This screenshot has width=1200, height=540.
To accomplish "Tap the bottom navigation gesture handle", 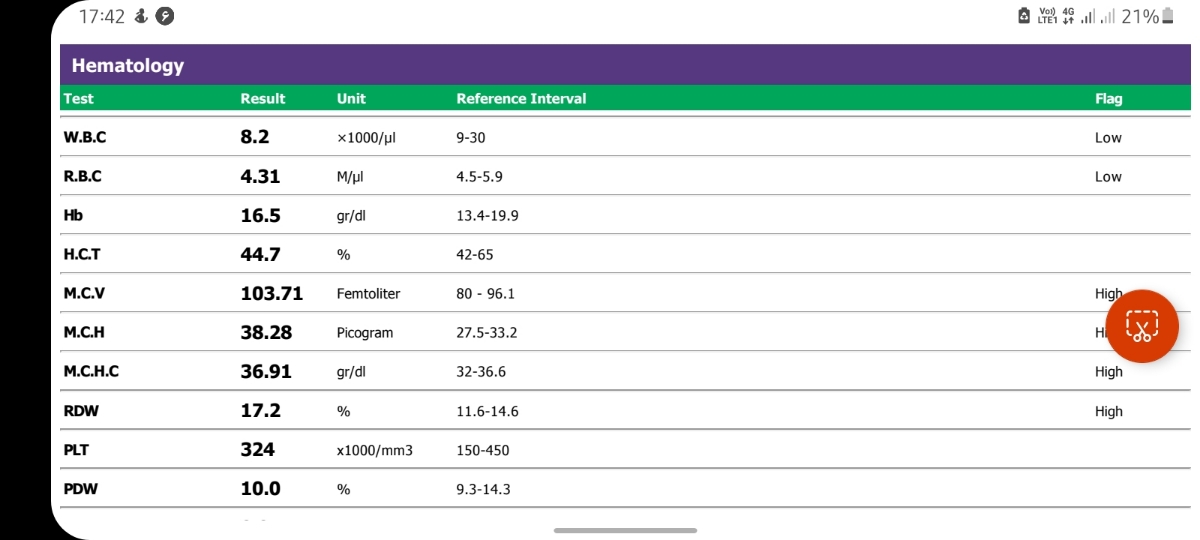I will click(625, 530).
